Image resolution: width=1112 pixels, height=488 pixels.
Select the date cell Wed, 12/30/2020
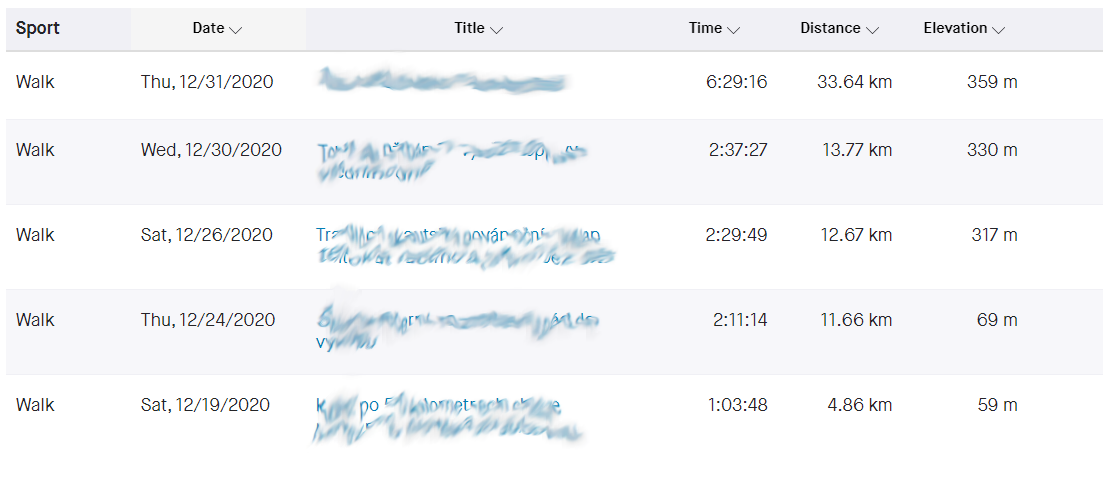point(211,150)
